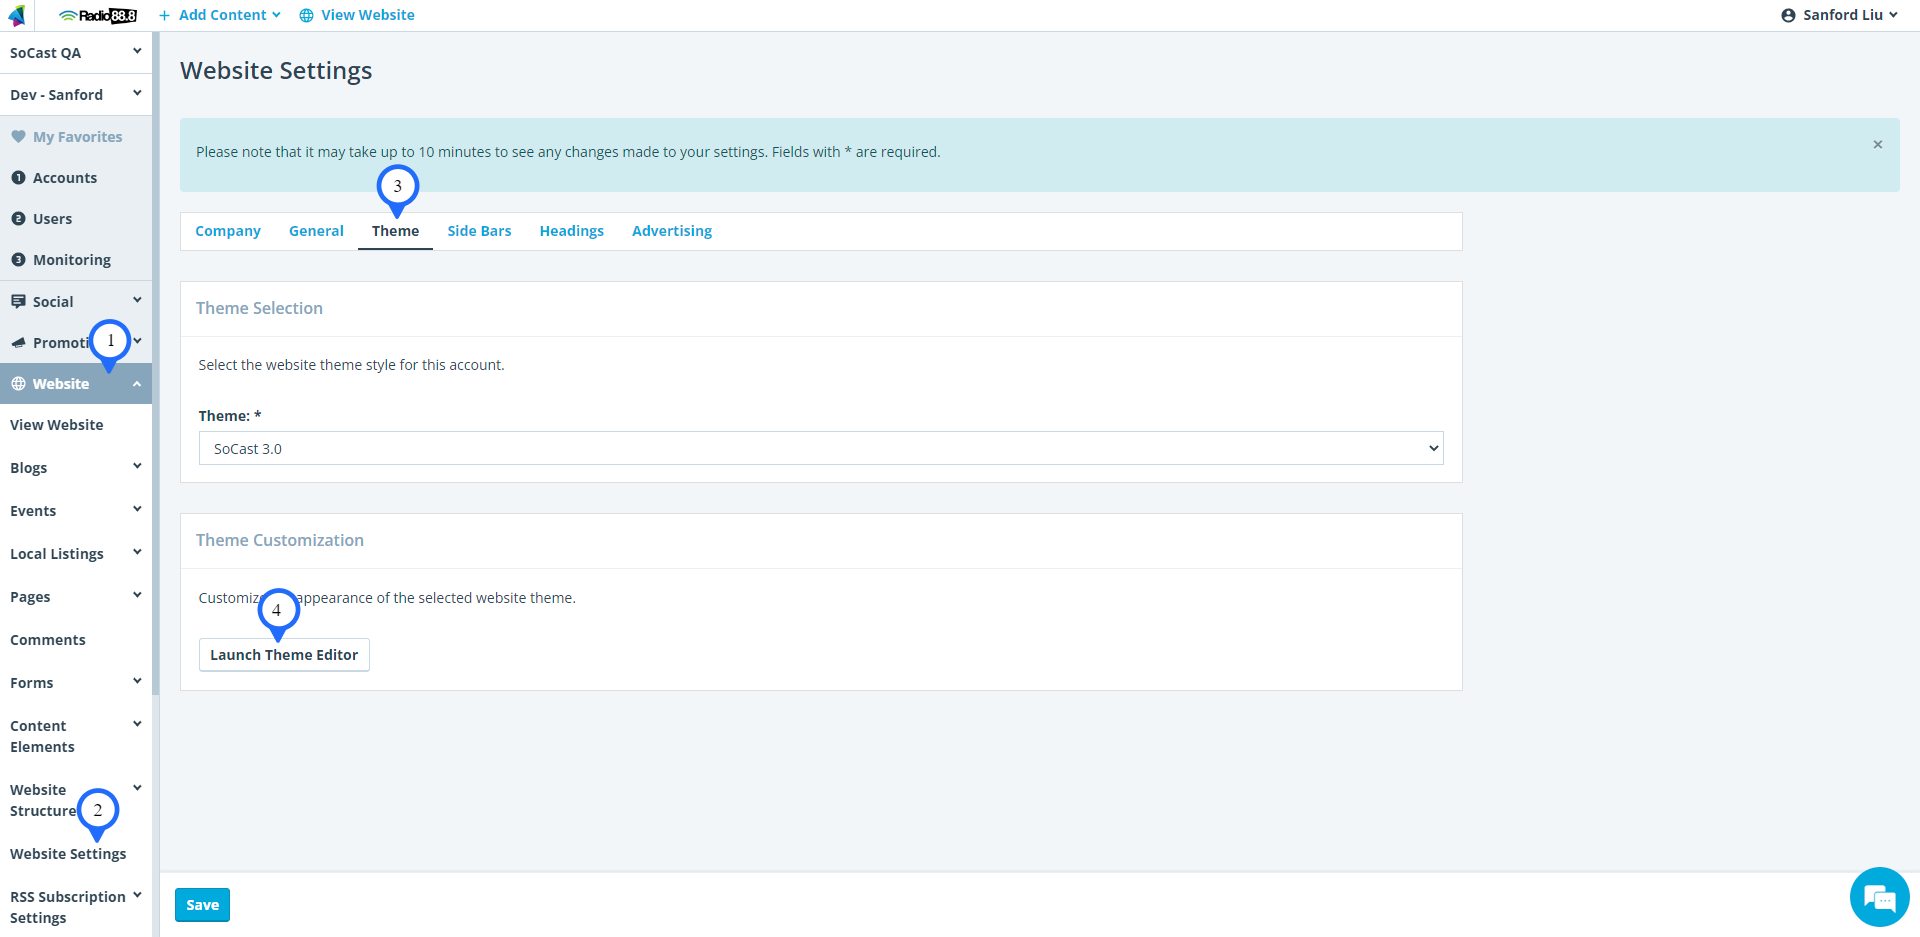Open Website Settings in the sidebar
This screenshot has width=1920, height=937.
click(x=68, y=854)
